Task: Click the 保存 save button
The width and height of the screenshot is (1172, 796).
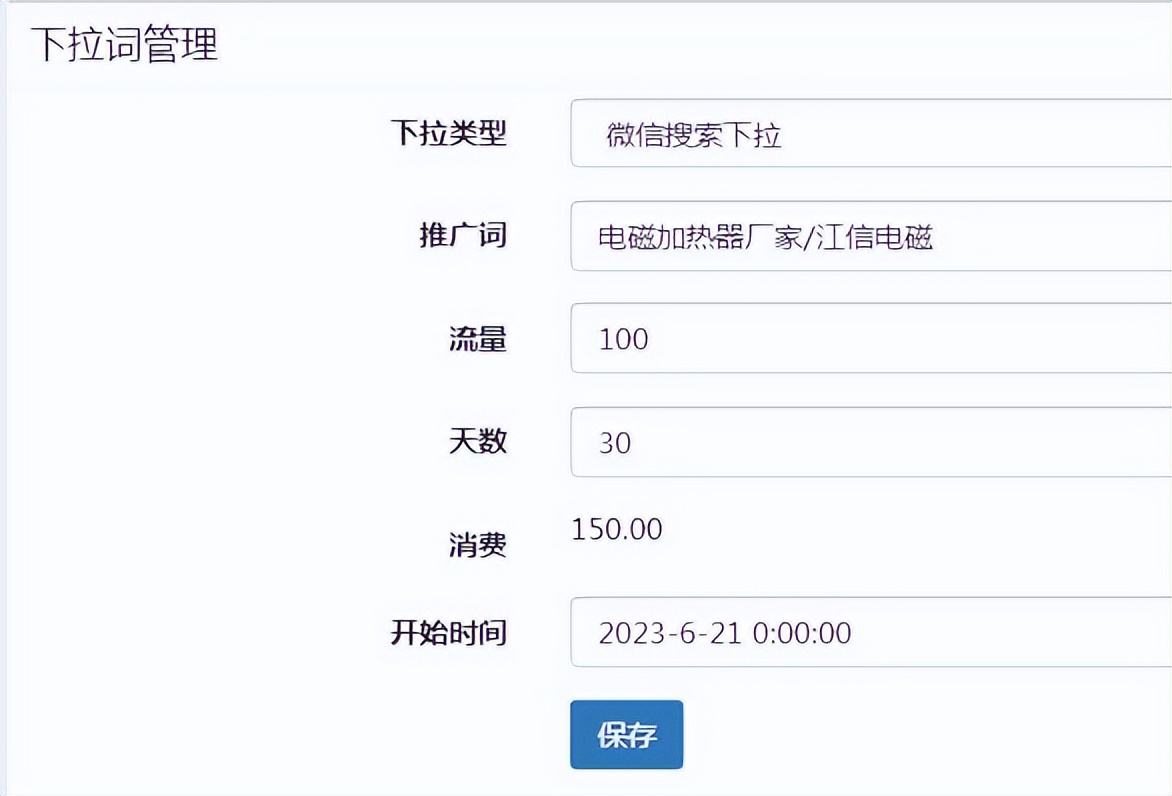Action: point(626,734)
